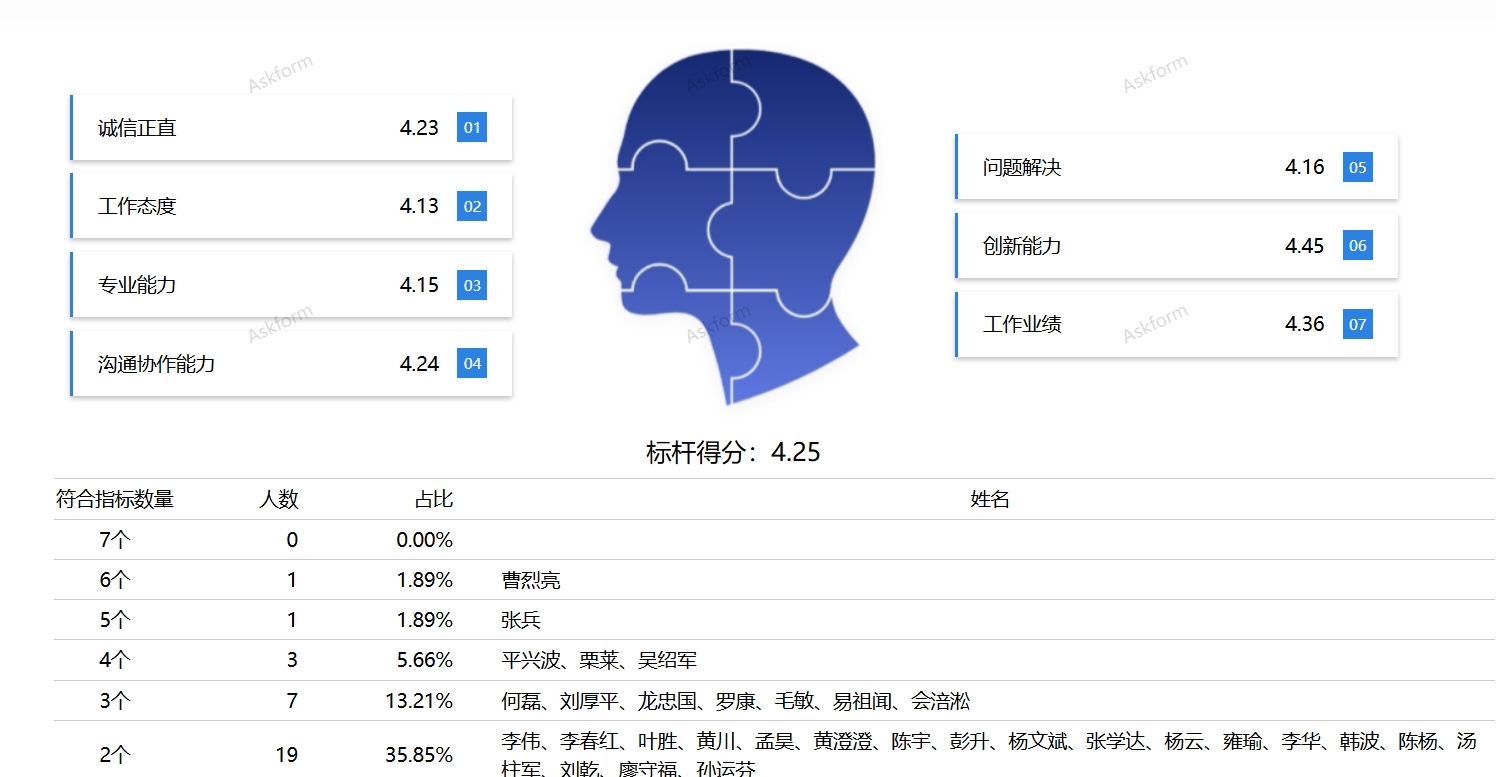
Task: Click the "01" badge on the 诚信正直 card
Action: coord(471,127)
